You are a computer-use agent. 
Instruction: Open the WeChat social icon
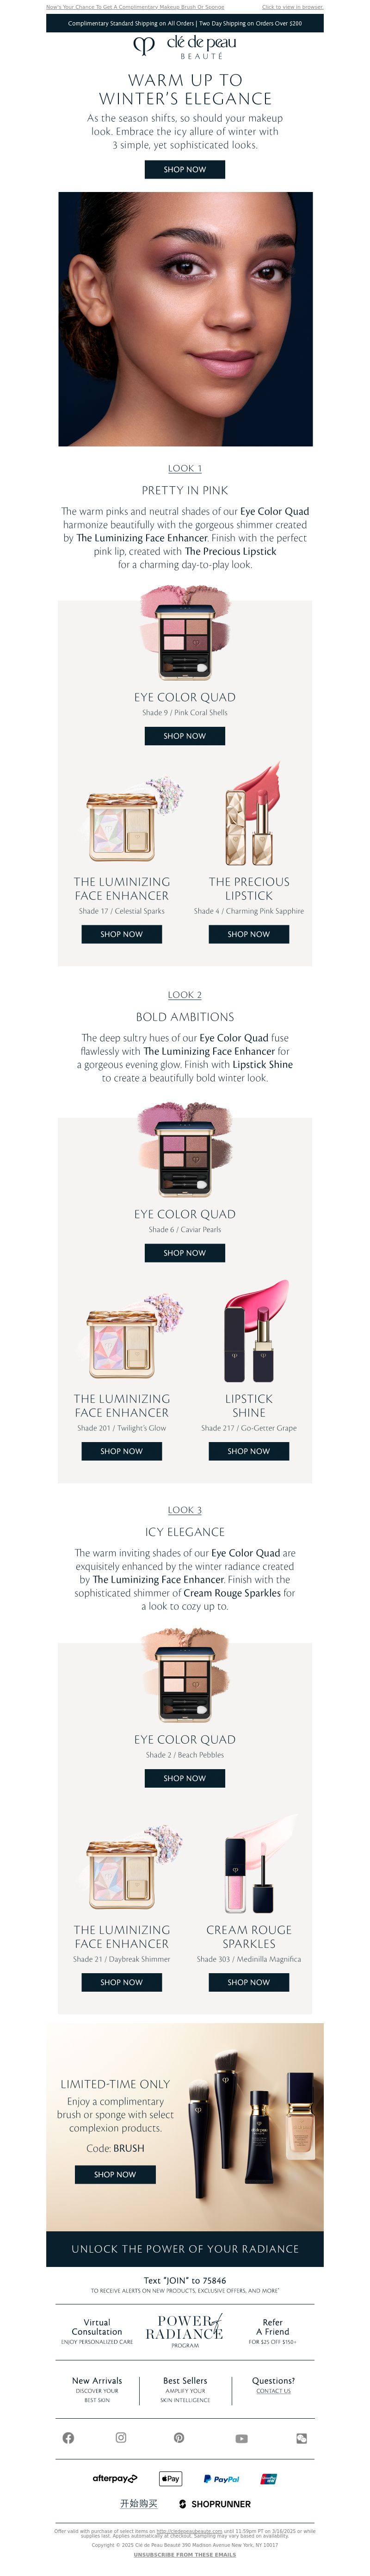301,2438
